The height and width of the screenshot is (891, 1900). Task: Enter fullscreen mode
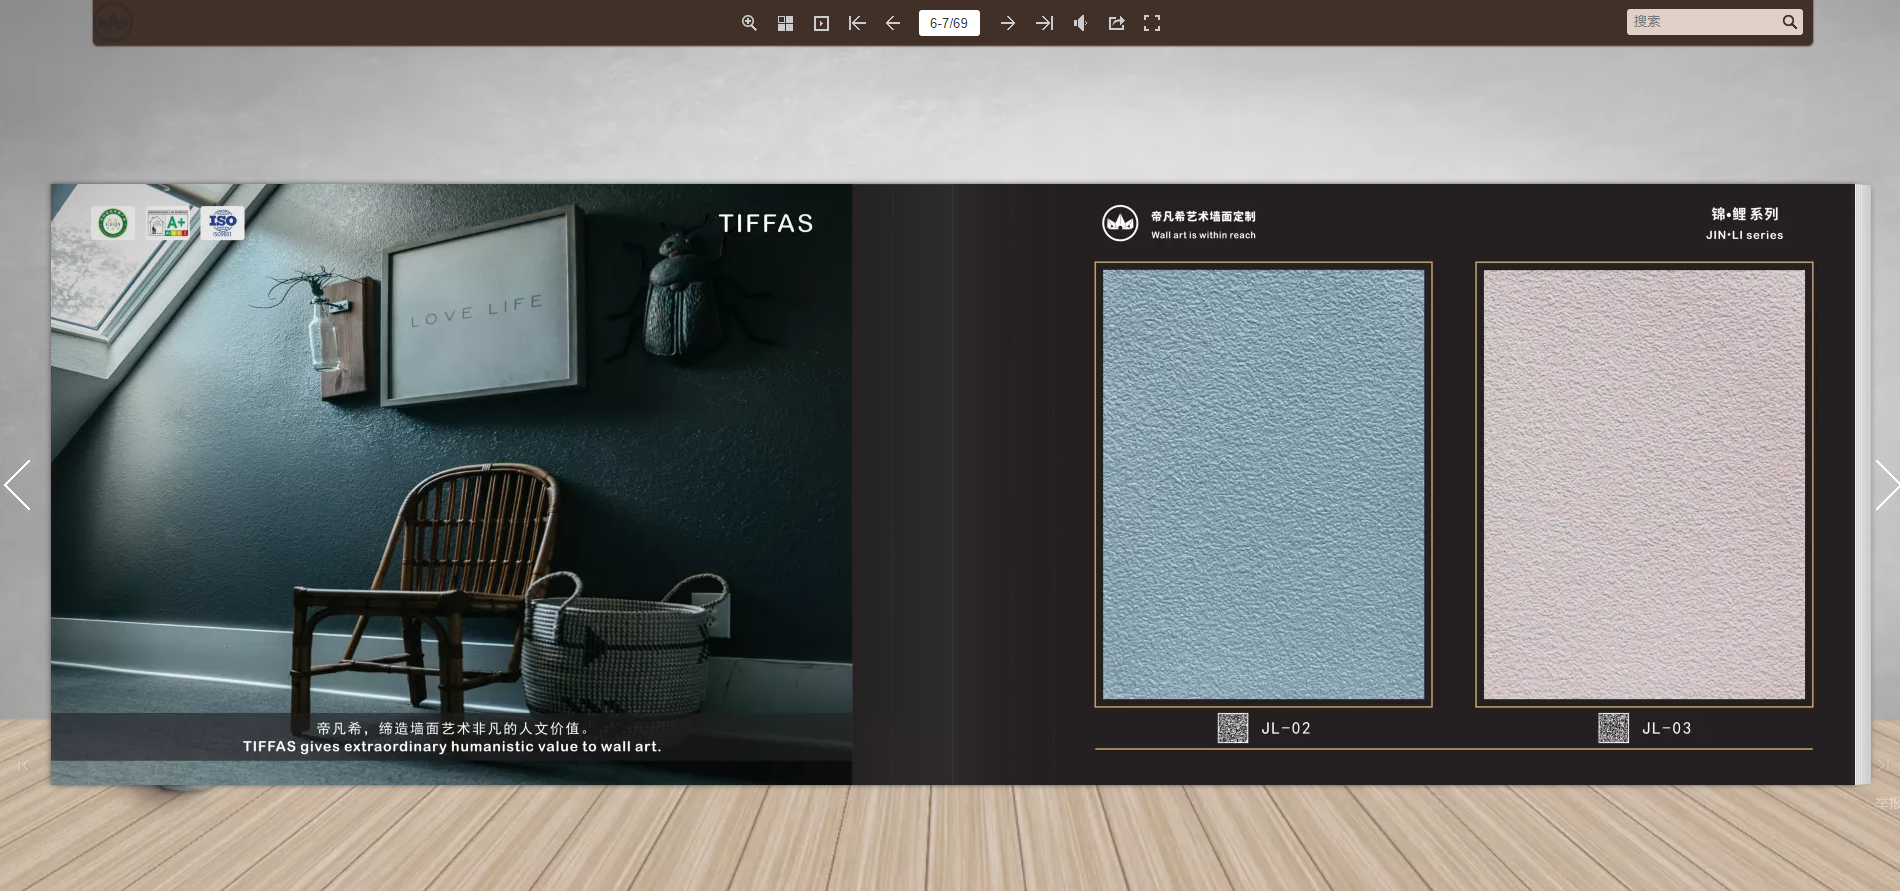[1152, 23]
